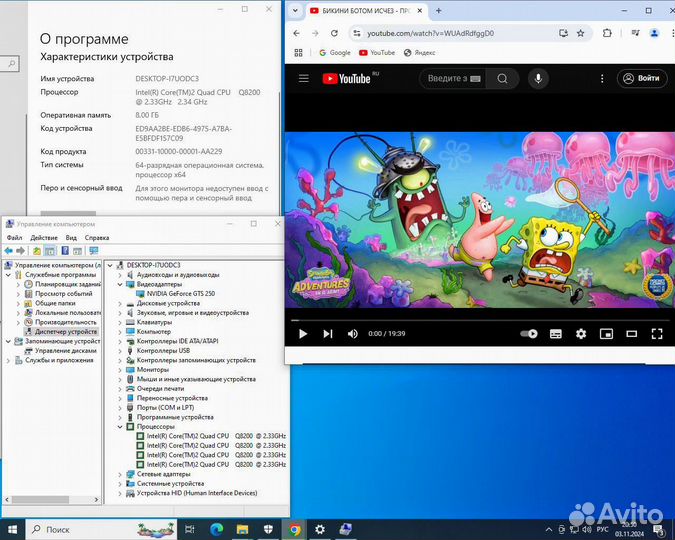Image resolution: width=675 pixels, height=540 pixels.
Task: Open YouTube bookmark in bookmarks bar
Action: click(x=377, y=53)
